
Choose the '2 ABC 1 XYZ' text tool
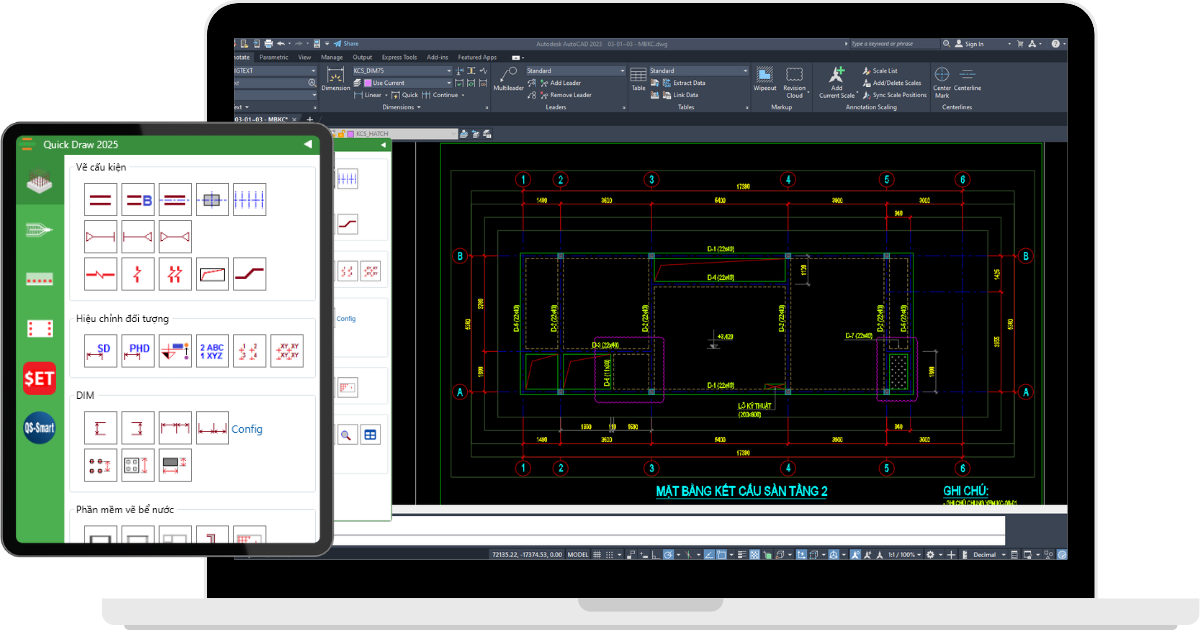[212, 351]
